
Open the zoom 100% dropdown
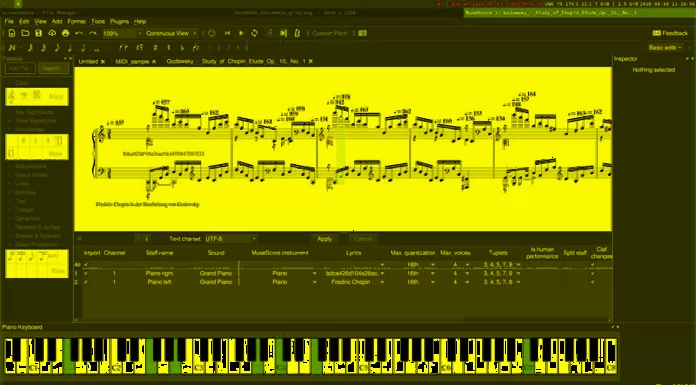coord(122,33)
